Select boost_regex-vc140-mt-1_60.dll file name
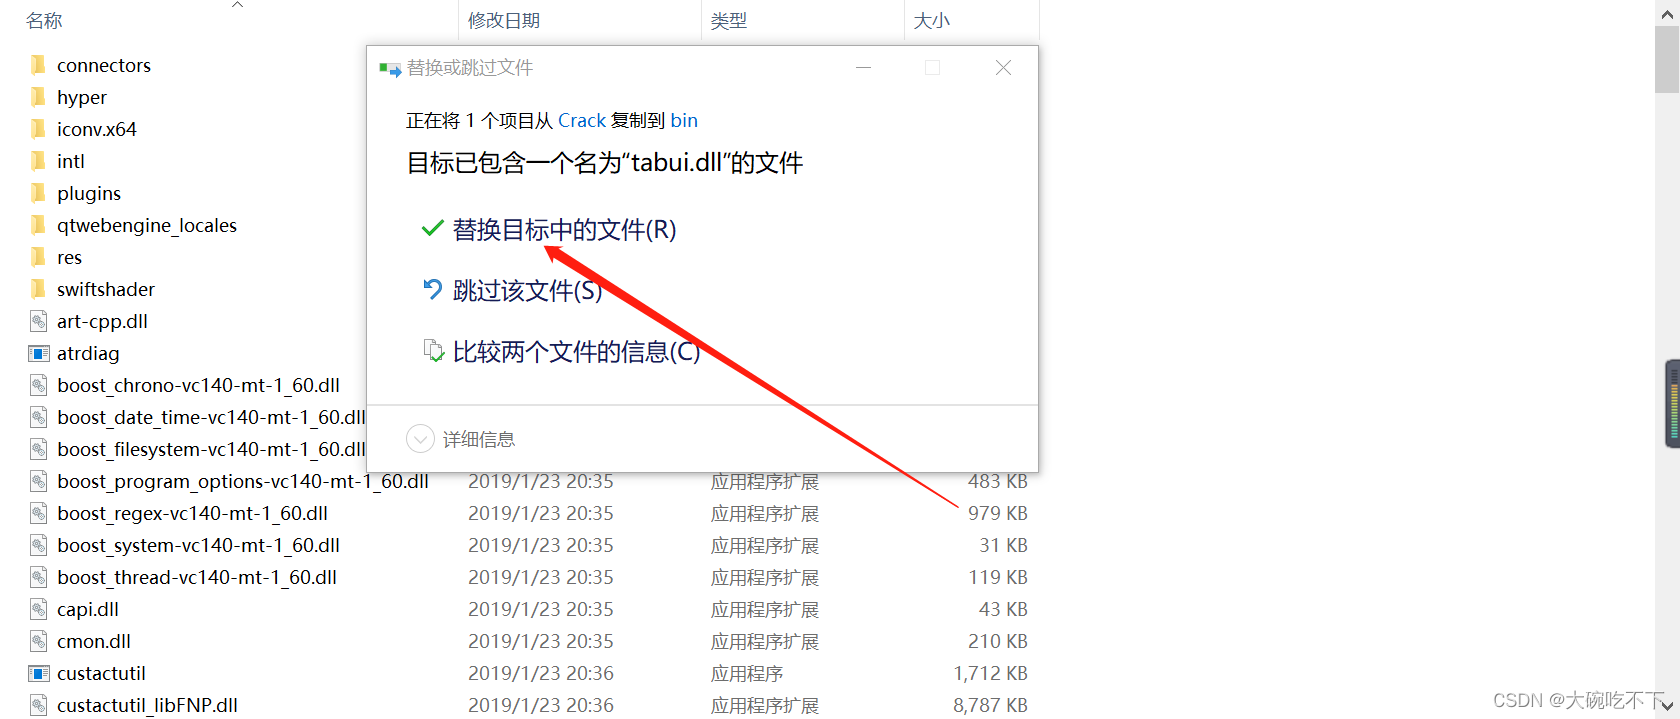The width and height of the screenshot is (1680, 719). pos(193,513)
